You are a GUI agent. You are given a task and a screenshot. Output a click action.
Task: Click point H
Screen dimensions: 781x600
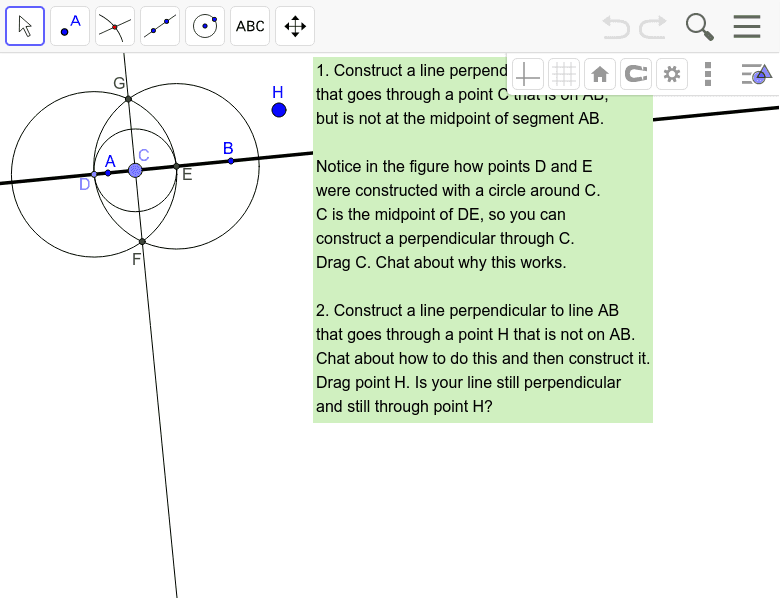pyautogui.click(x=279, y=110)
